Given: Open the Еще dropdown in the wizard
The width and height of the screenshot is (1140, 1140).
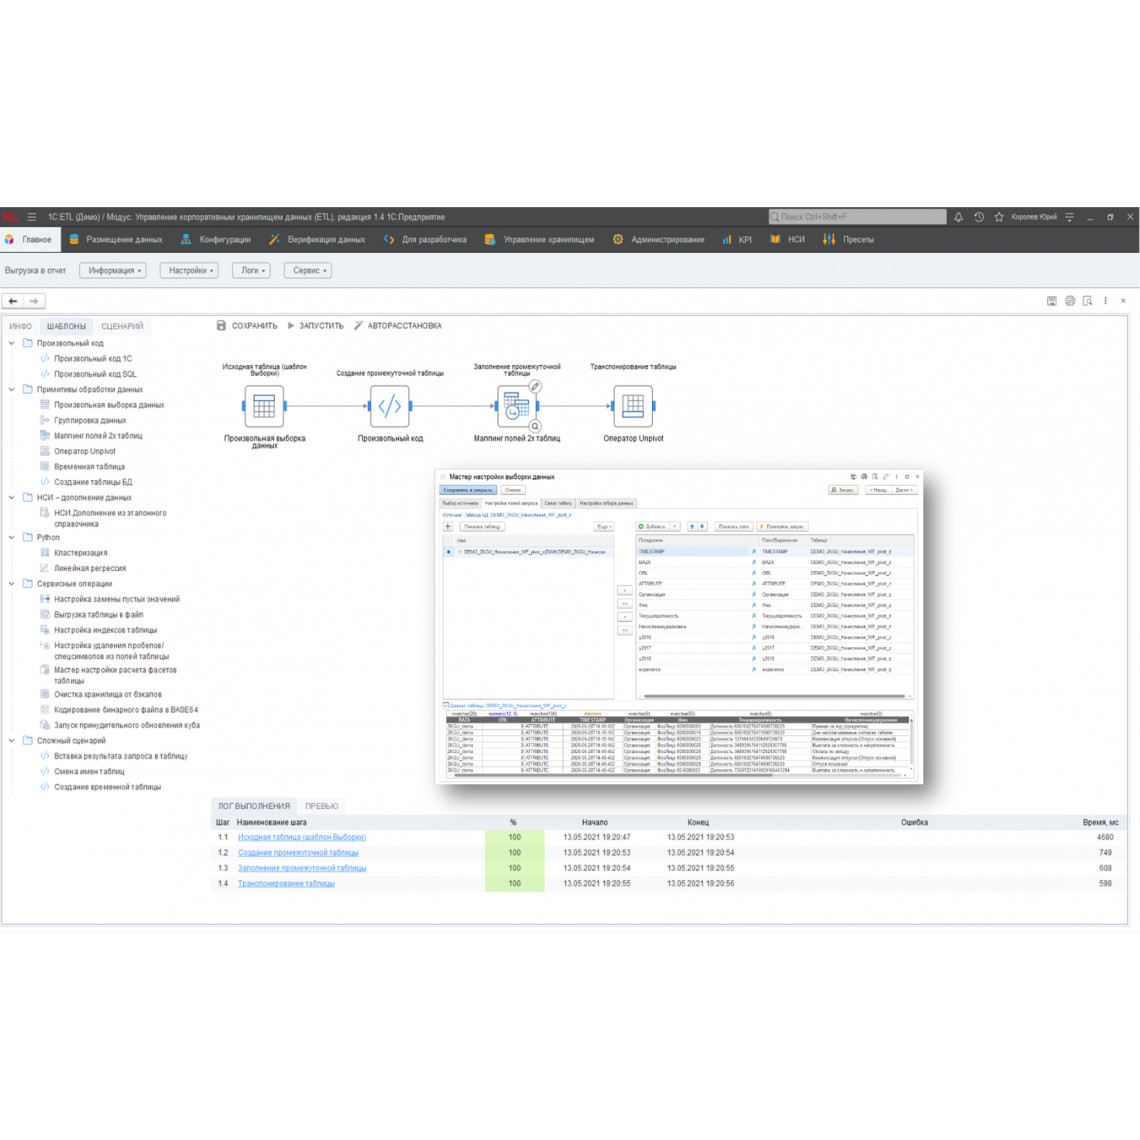Looking at the screenshot, I should (x=603, y=526).
